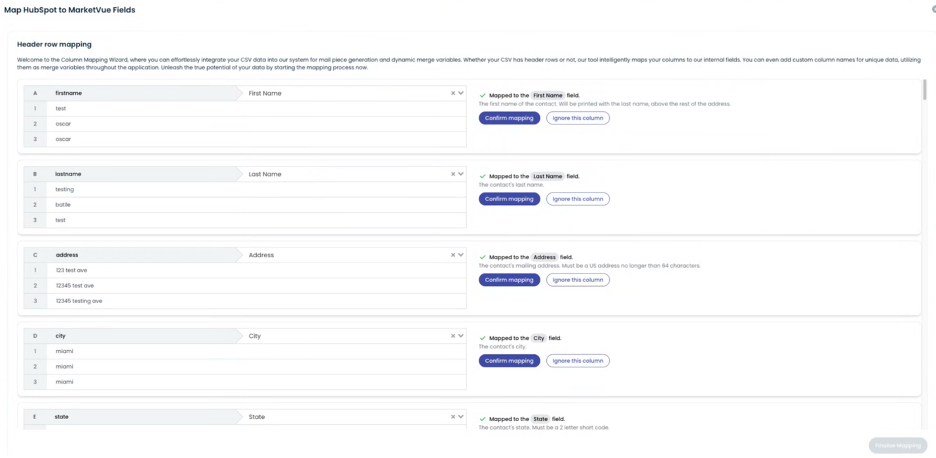Ignore the firstname column
The width and height of the screenshot is (936, 458).
tap(578, 118)
